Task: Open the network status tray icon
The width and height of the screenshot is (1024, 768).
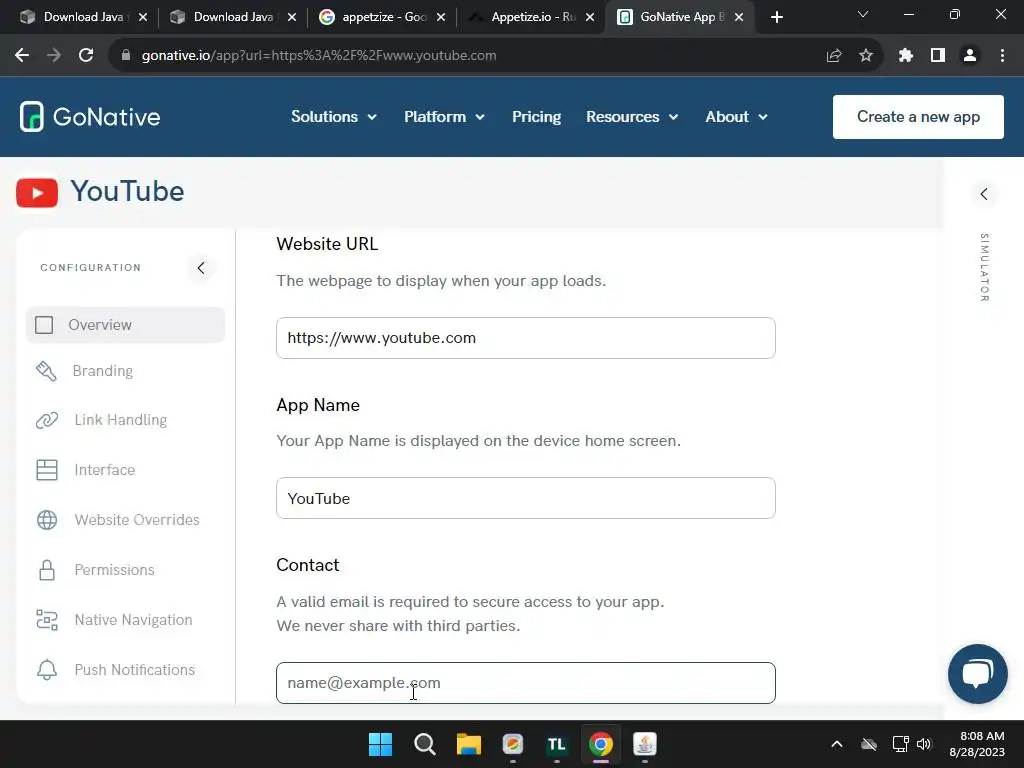Action: click(901, 744)
